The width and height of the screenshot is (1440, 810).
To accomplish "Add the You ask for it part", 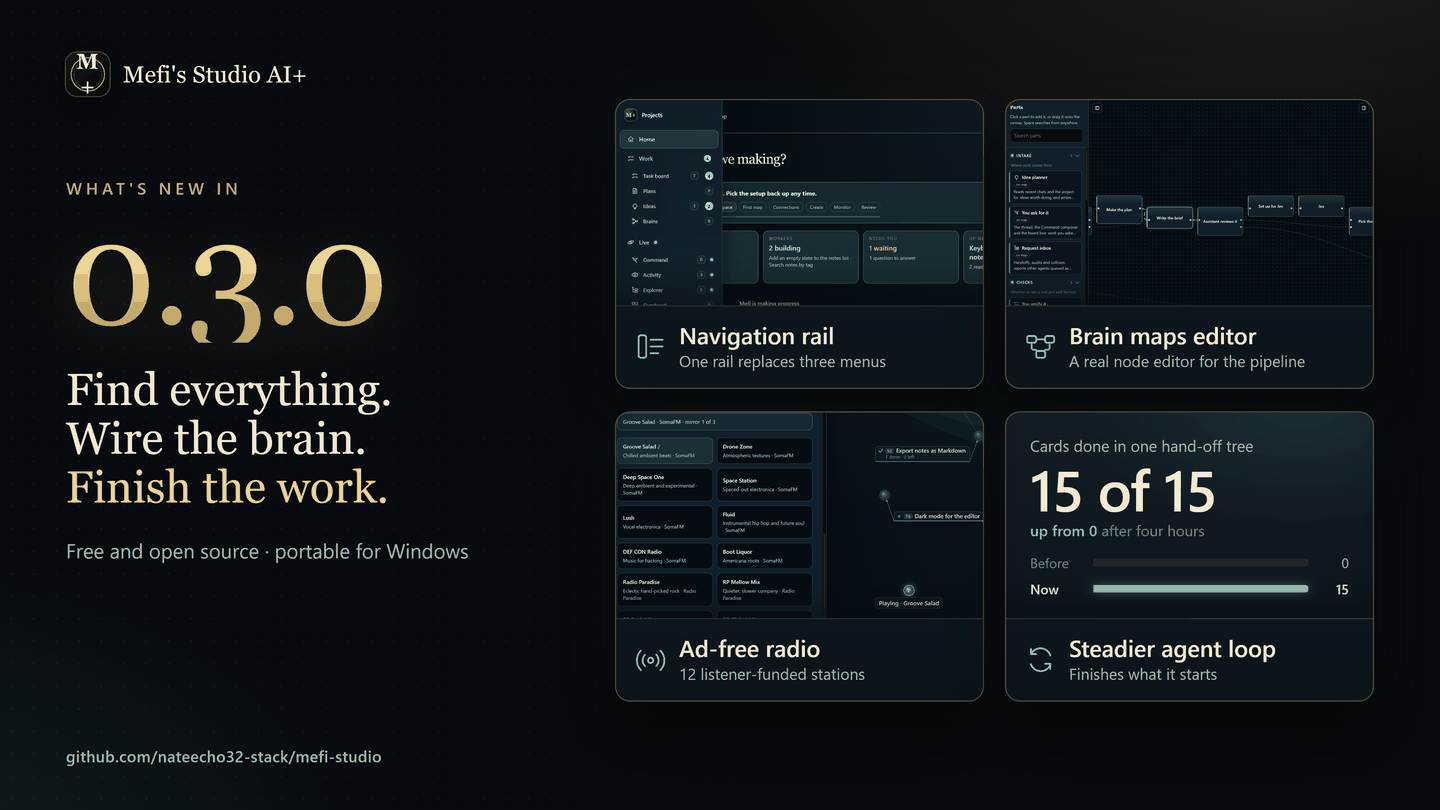I will (x=1046, y=222).
